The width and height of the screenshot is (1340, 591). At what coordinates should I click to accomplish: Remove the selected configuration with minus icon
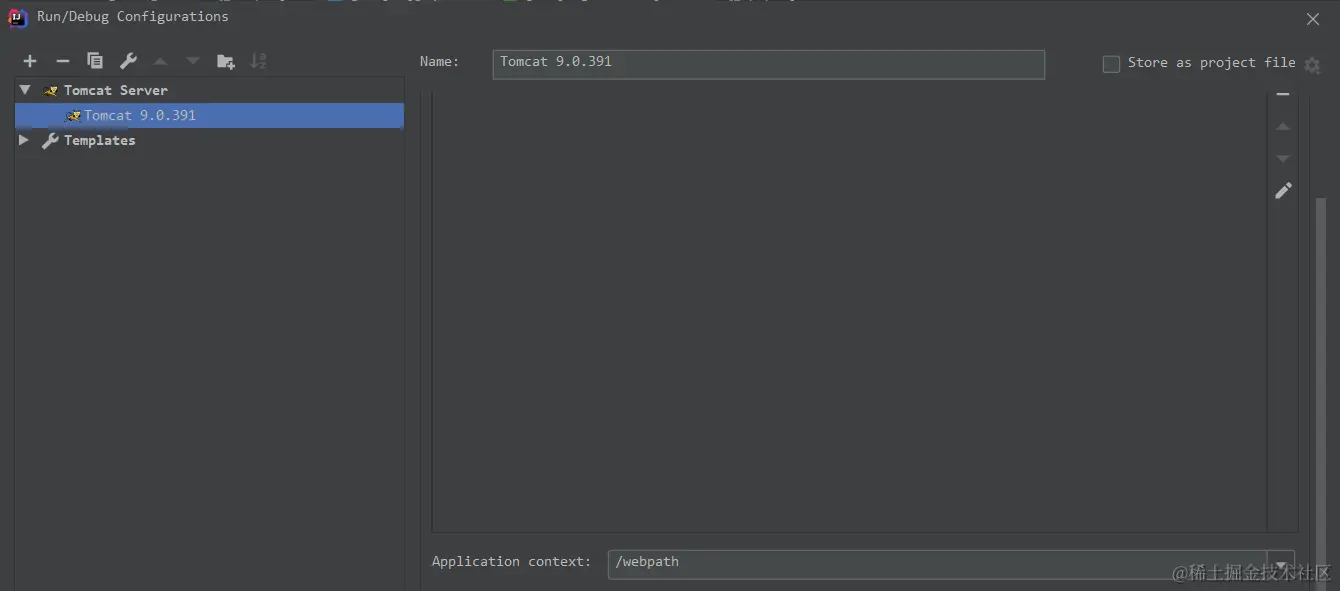point(62,61)
